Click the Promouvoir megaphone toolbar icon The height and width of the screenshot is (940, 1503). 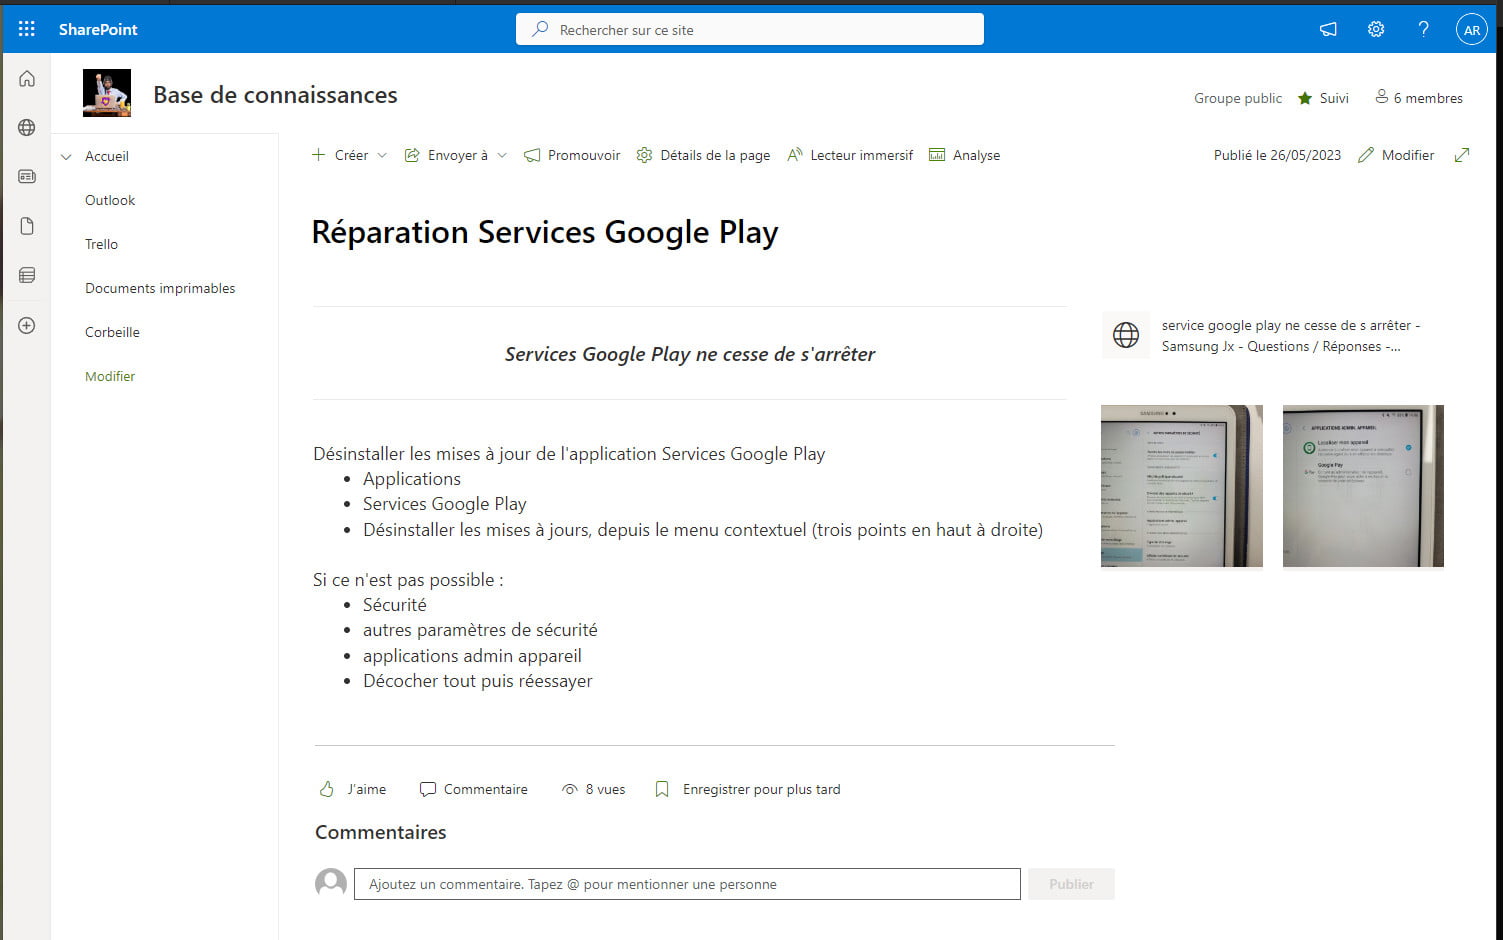532,155
